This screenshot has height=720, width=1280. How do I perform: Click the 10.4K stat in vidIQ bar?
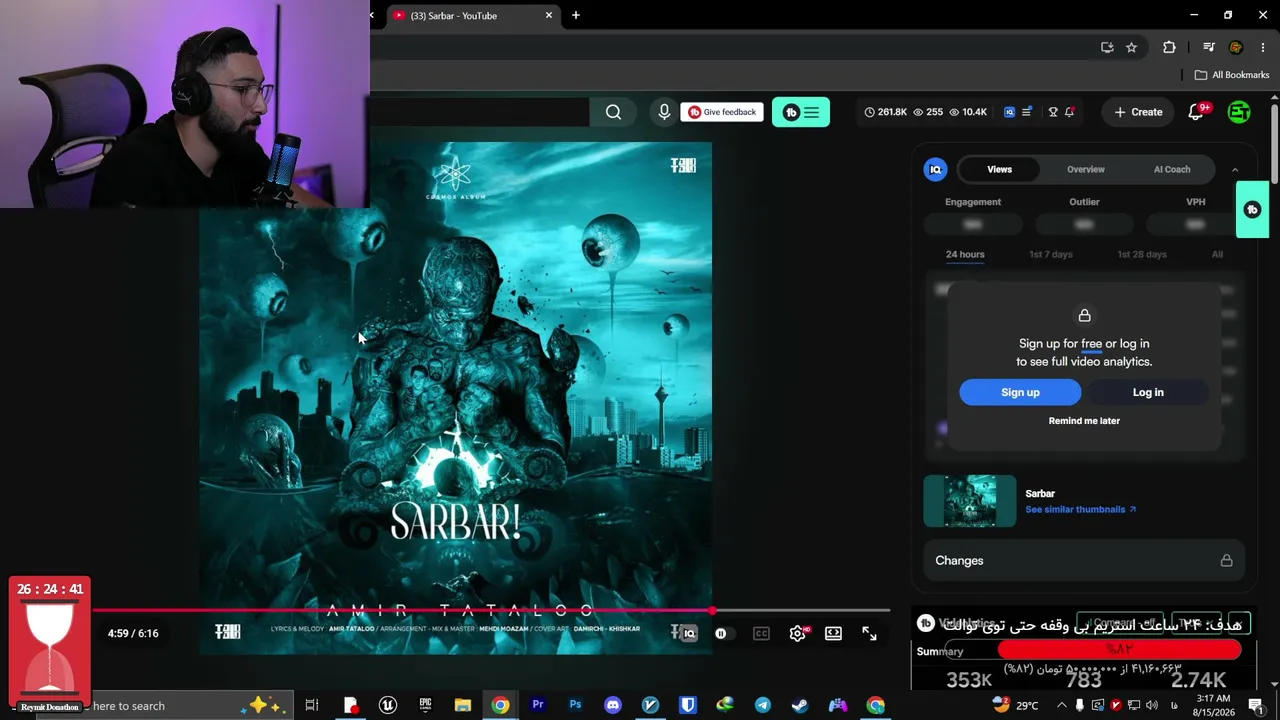[968, 112]
